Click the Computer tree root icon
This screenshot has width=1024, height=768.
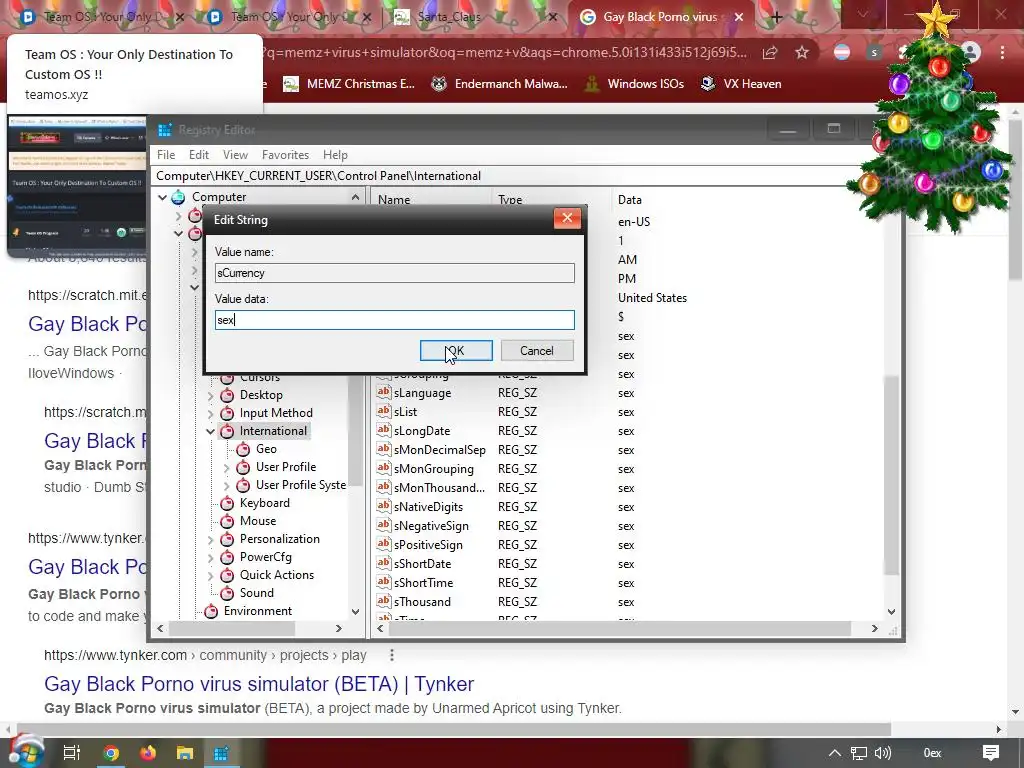point(178,197)
